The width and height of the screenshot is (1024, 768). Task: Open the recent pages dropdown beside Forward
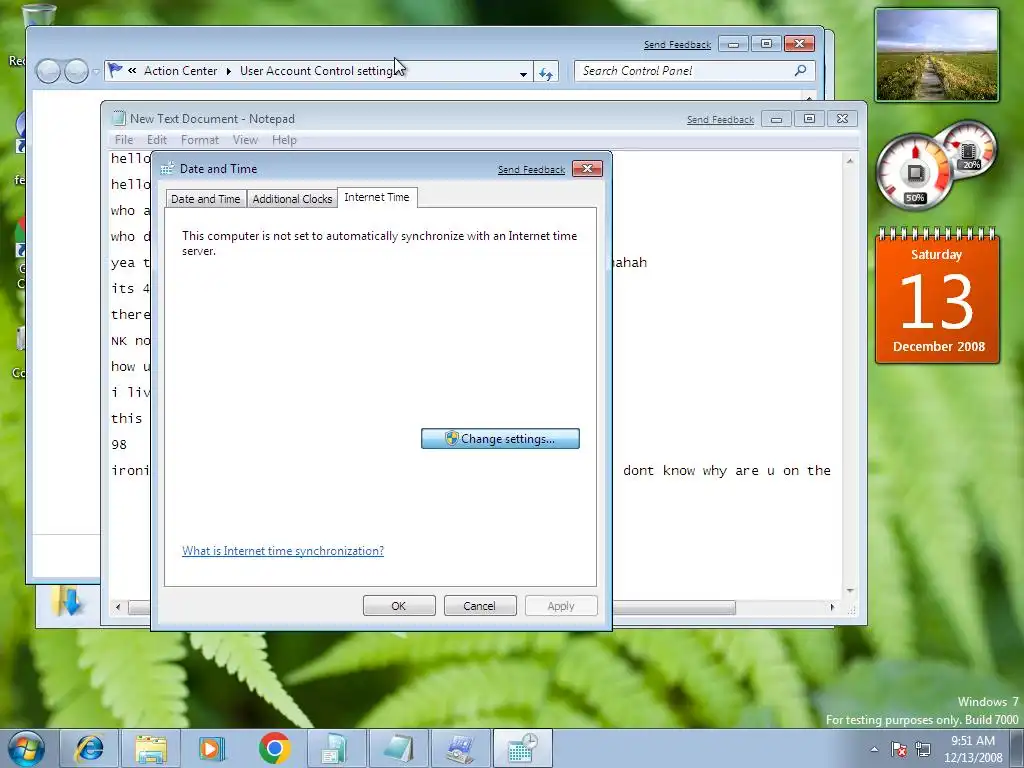pos(96,71)
